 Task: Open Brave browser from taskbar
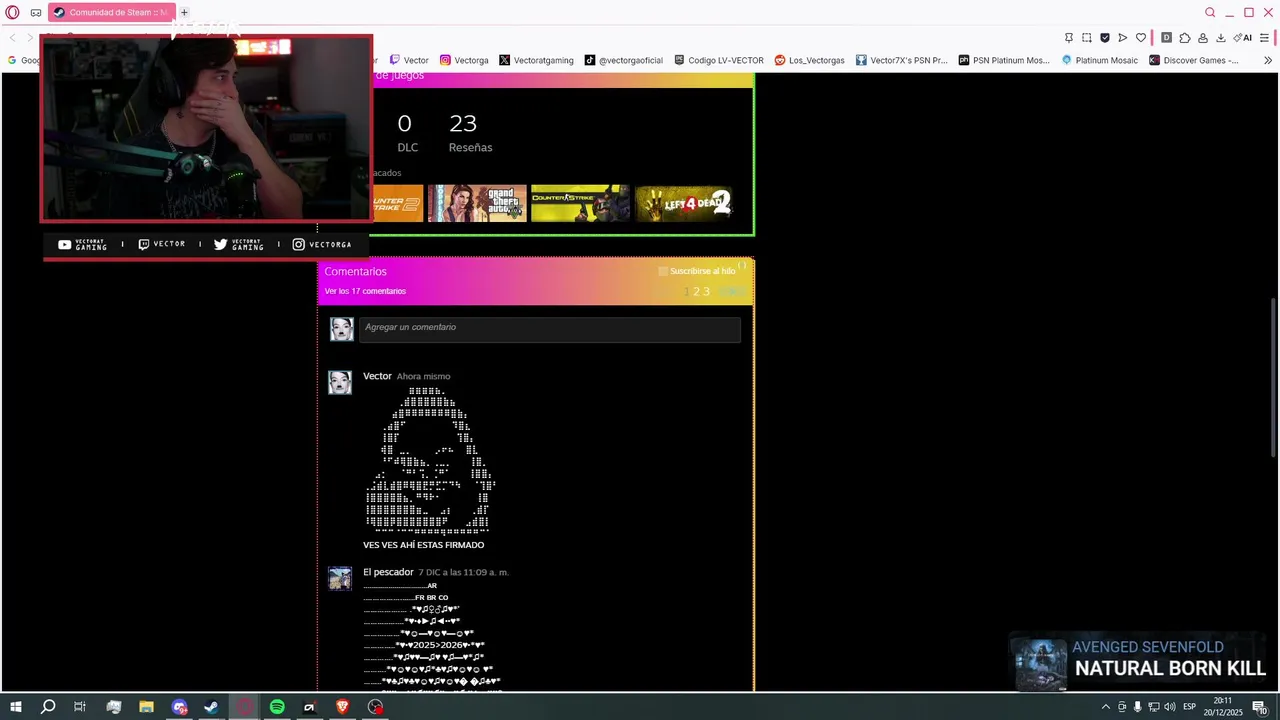[342, 707]
